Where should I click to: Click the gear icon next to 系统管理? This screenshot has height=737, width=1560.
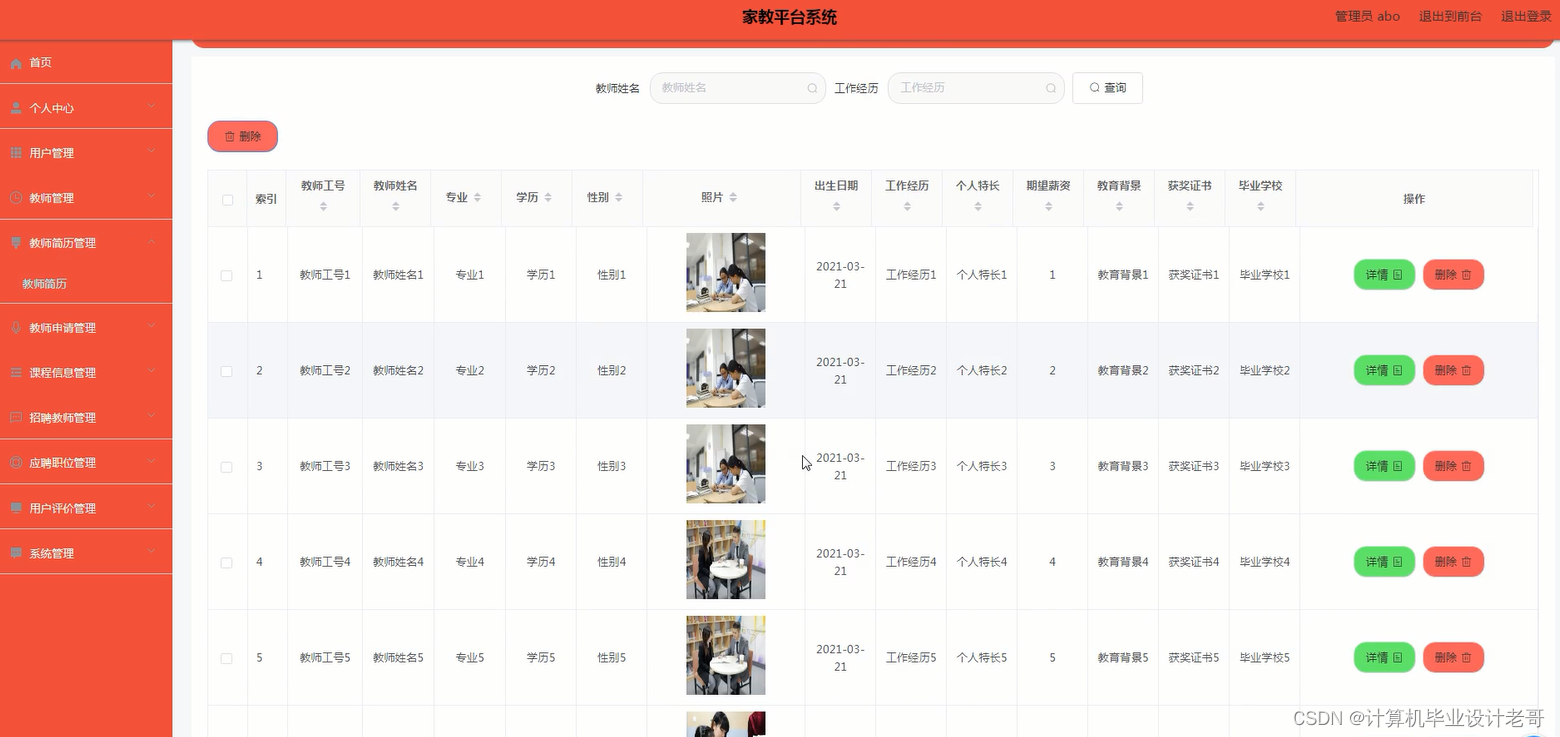click(14, 552)
